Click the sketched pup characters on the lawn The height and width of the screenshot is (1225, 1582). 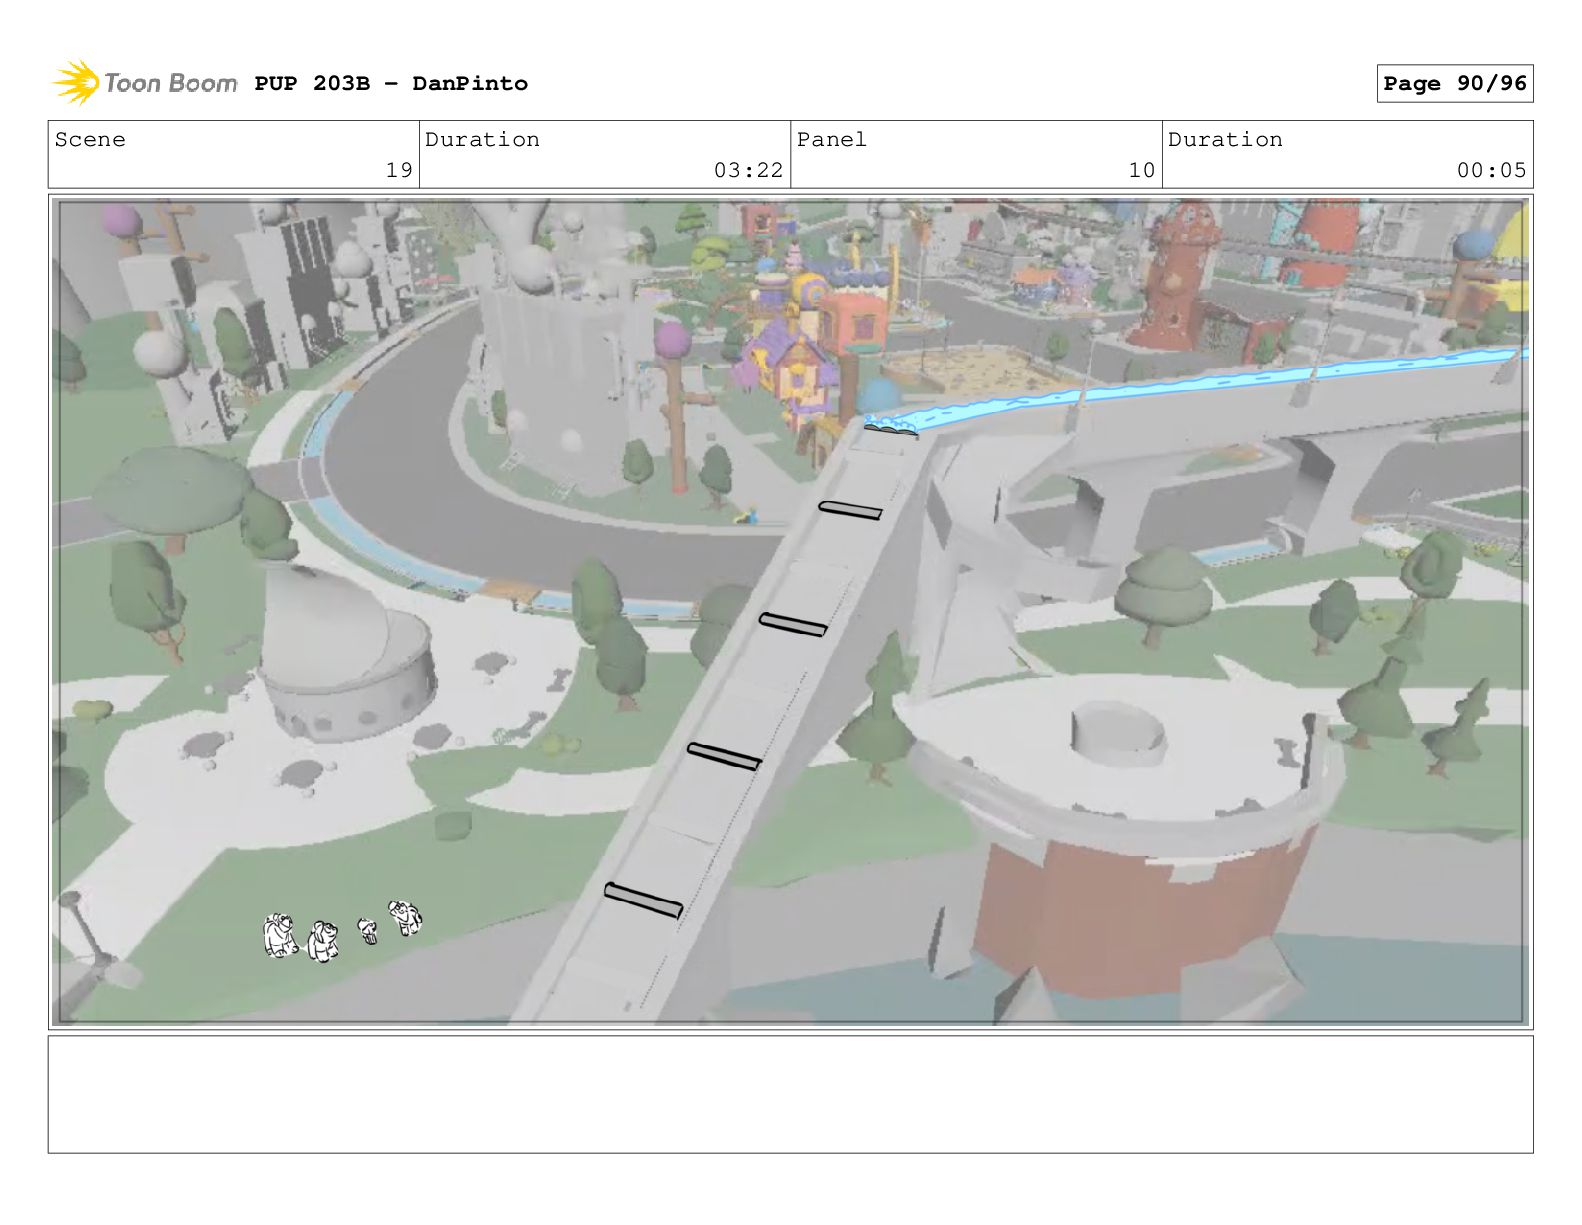[342, 931]
